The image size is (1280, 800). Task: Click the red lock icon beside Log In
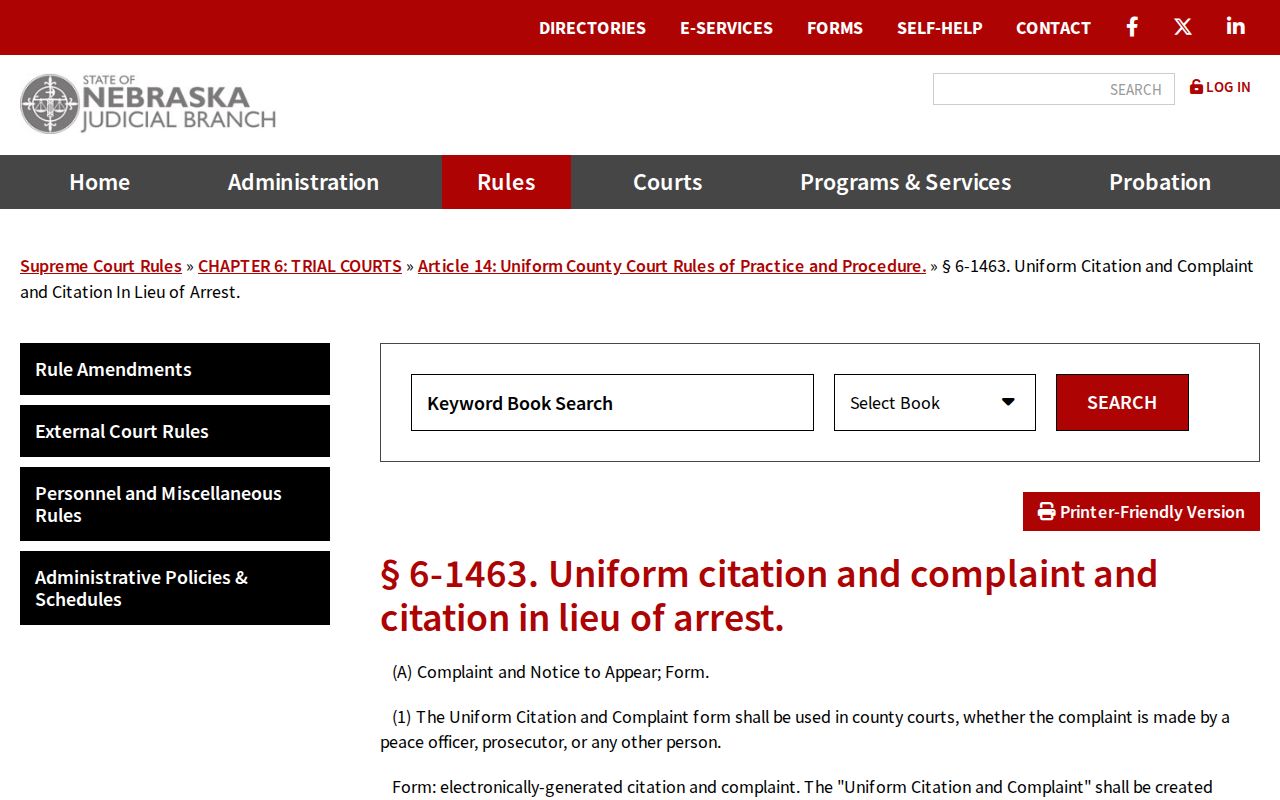point(1196,87)
